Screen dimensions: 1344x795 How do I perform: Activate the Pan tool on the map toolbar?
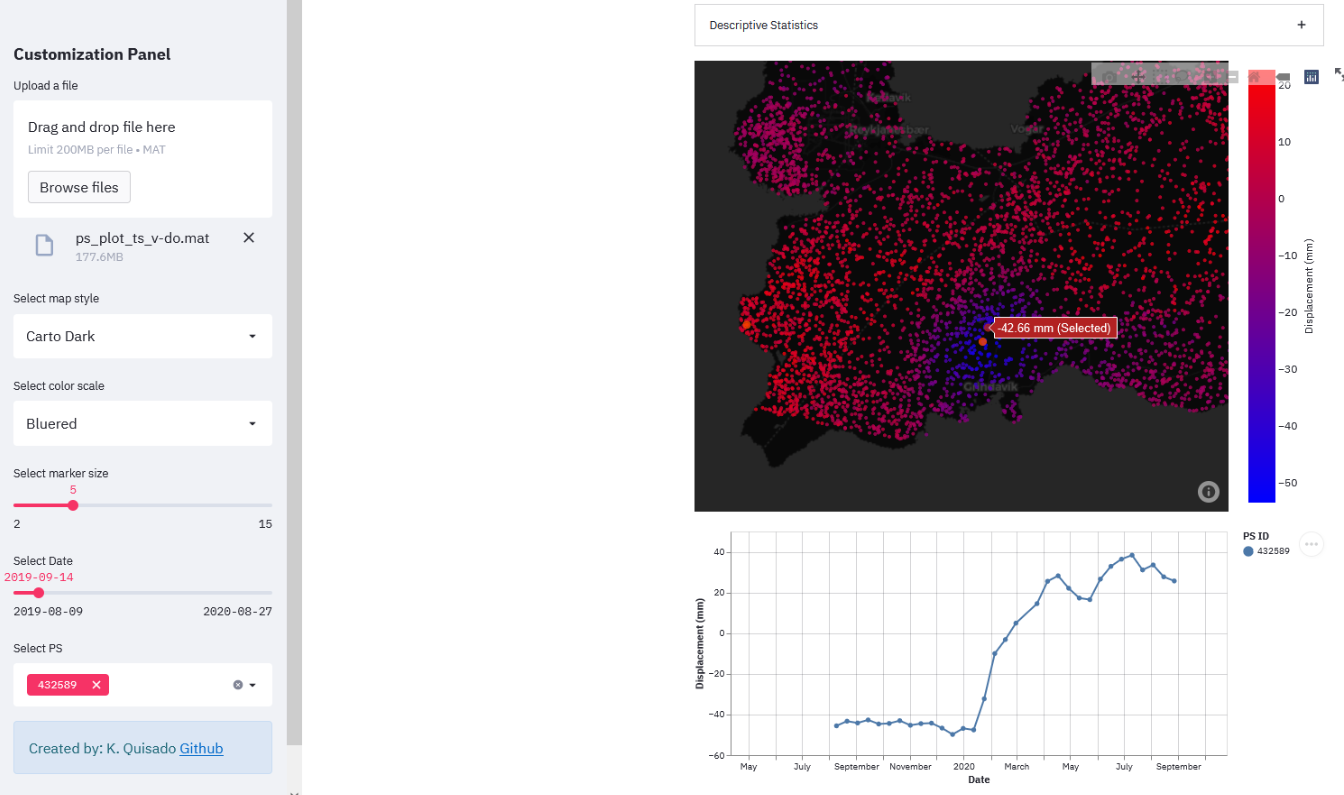pyautogui.click(x=1138, y=76)
